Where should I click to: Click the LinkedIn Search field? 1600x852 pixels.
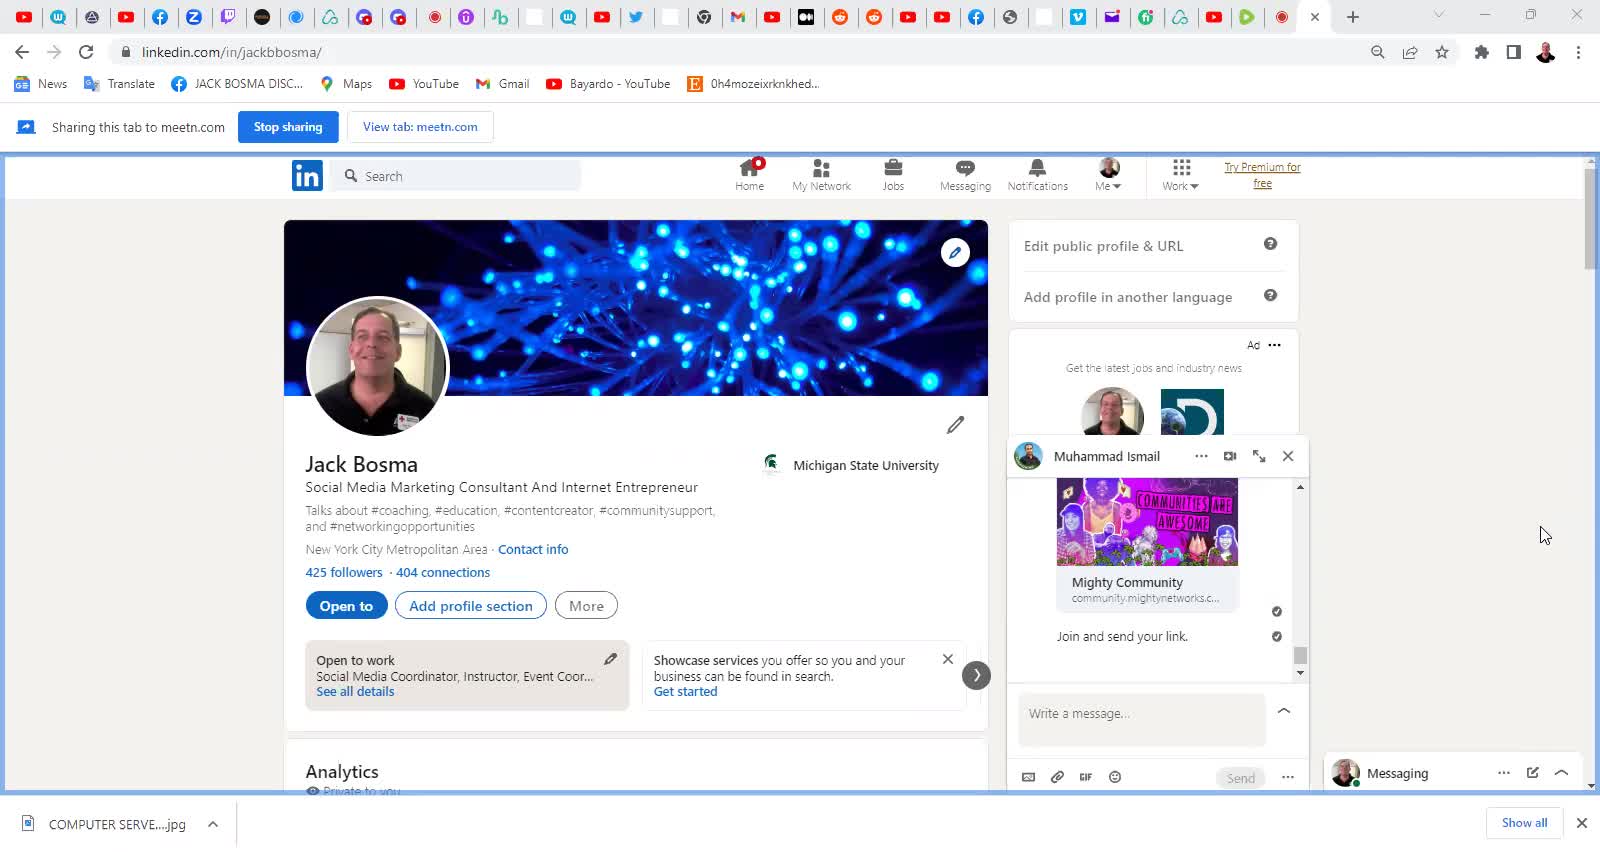click(456, 176)
